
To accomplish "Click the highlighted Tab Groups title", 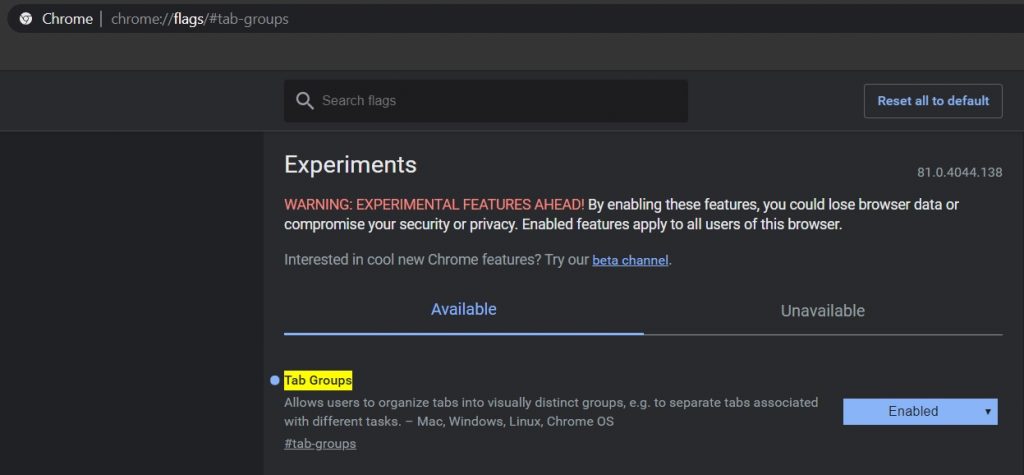I will (318, 380).
